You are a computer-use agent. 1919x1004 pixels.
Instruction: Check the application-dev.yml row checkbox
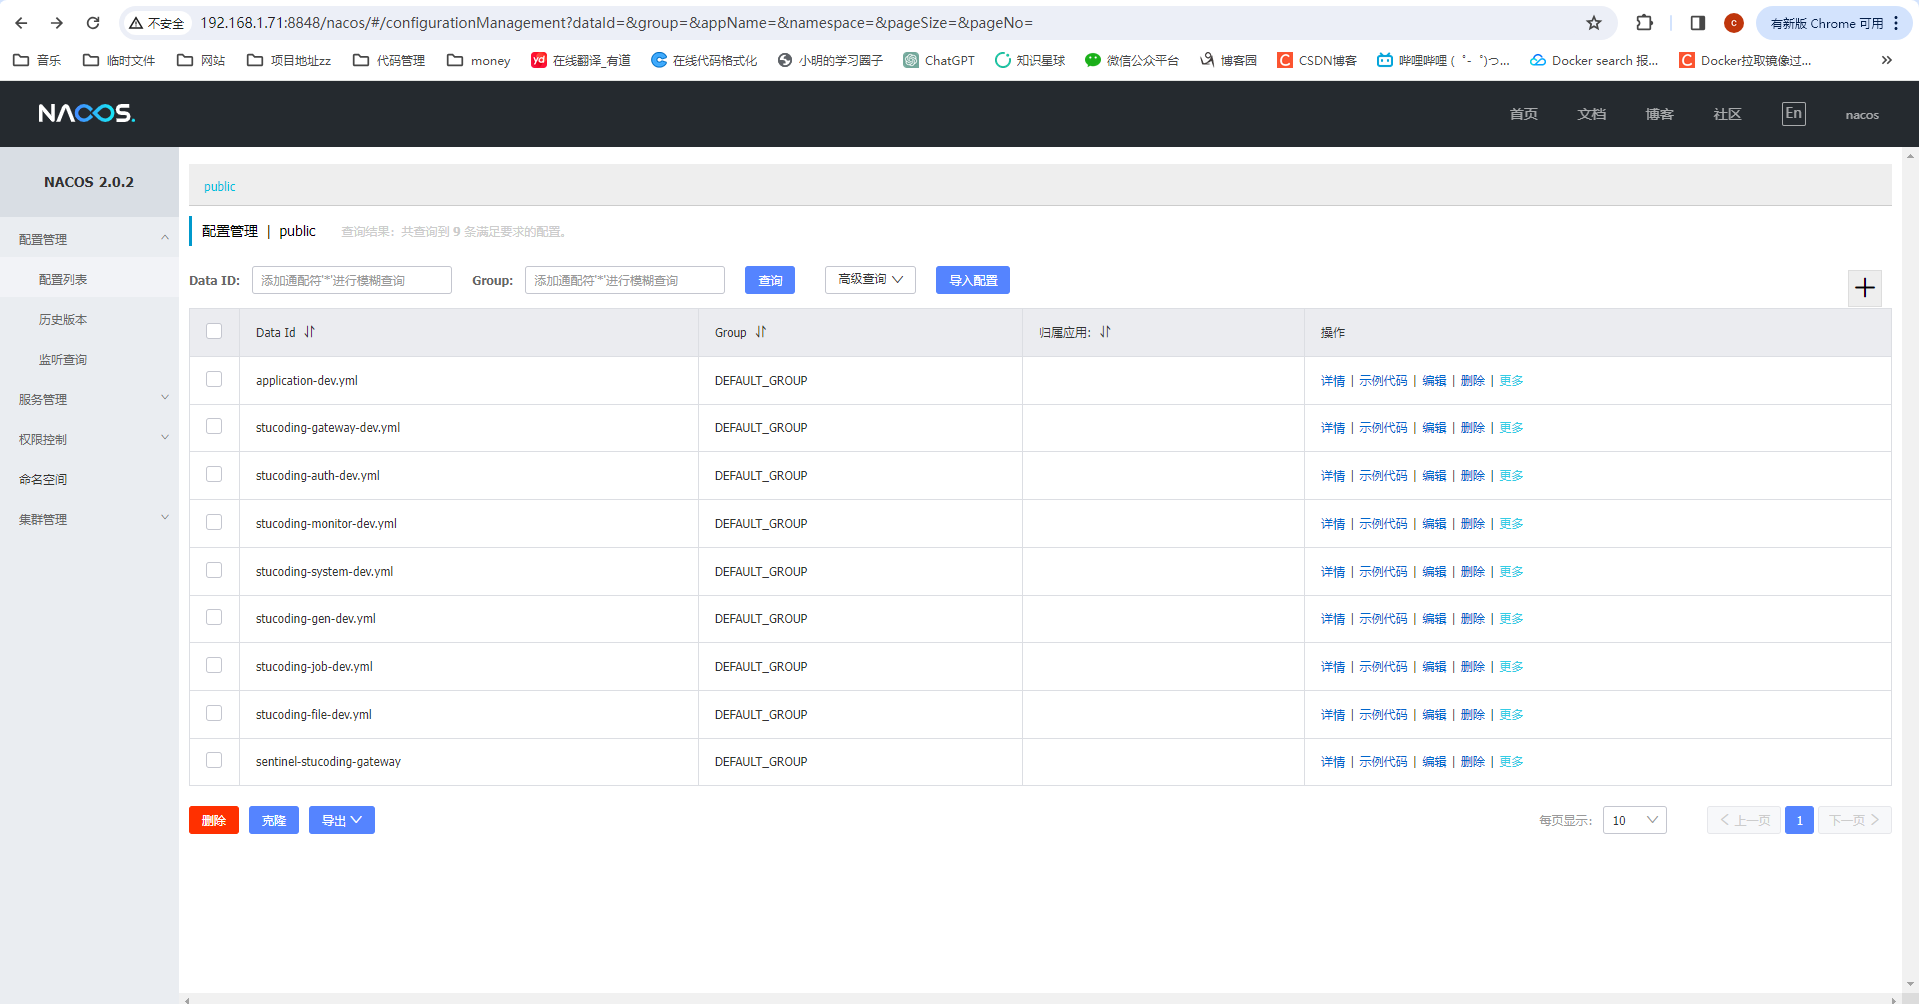(x=214, y=379)
